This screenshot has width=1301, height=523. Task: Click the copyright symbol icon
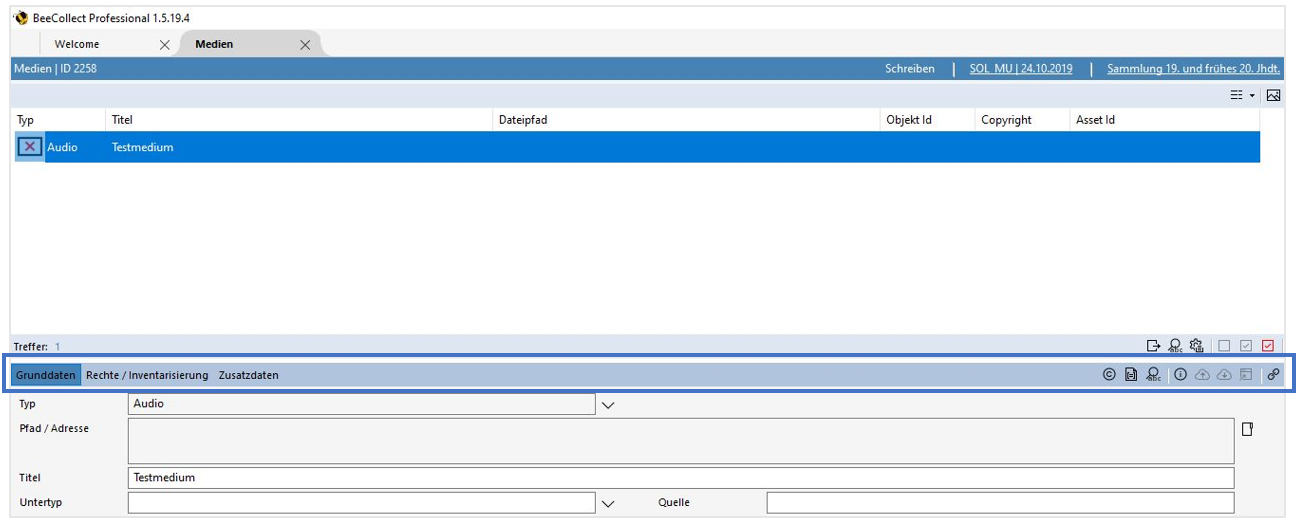(1109, 375)
